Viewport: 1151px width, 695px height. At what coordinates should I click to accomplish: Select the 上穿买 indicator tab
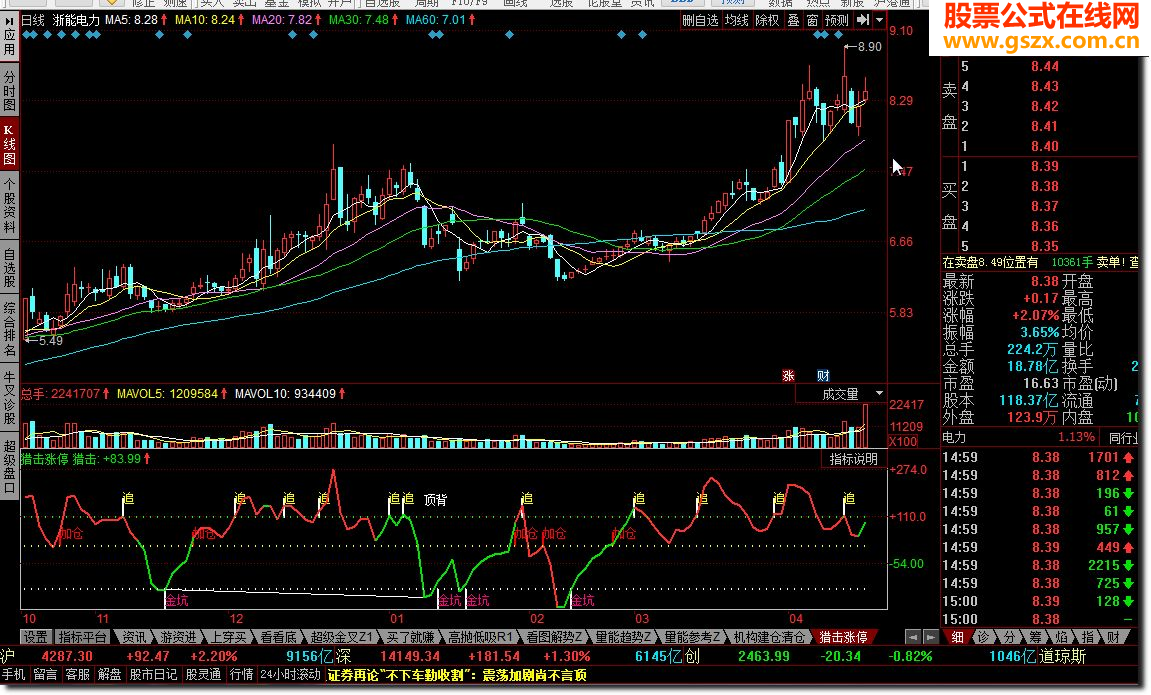pos(229,637)
